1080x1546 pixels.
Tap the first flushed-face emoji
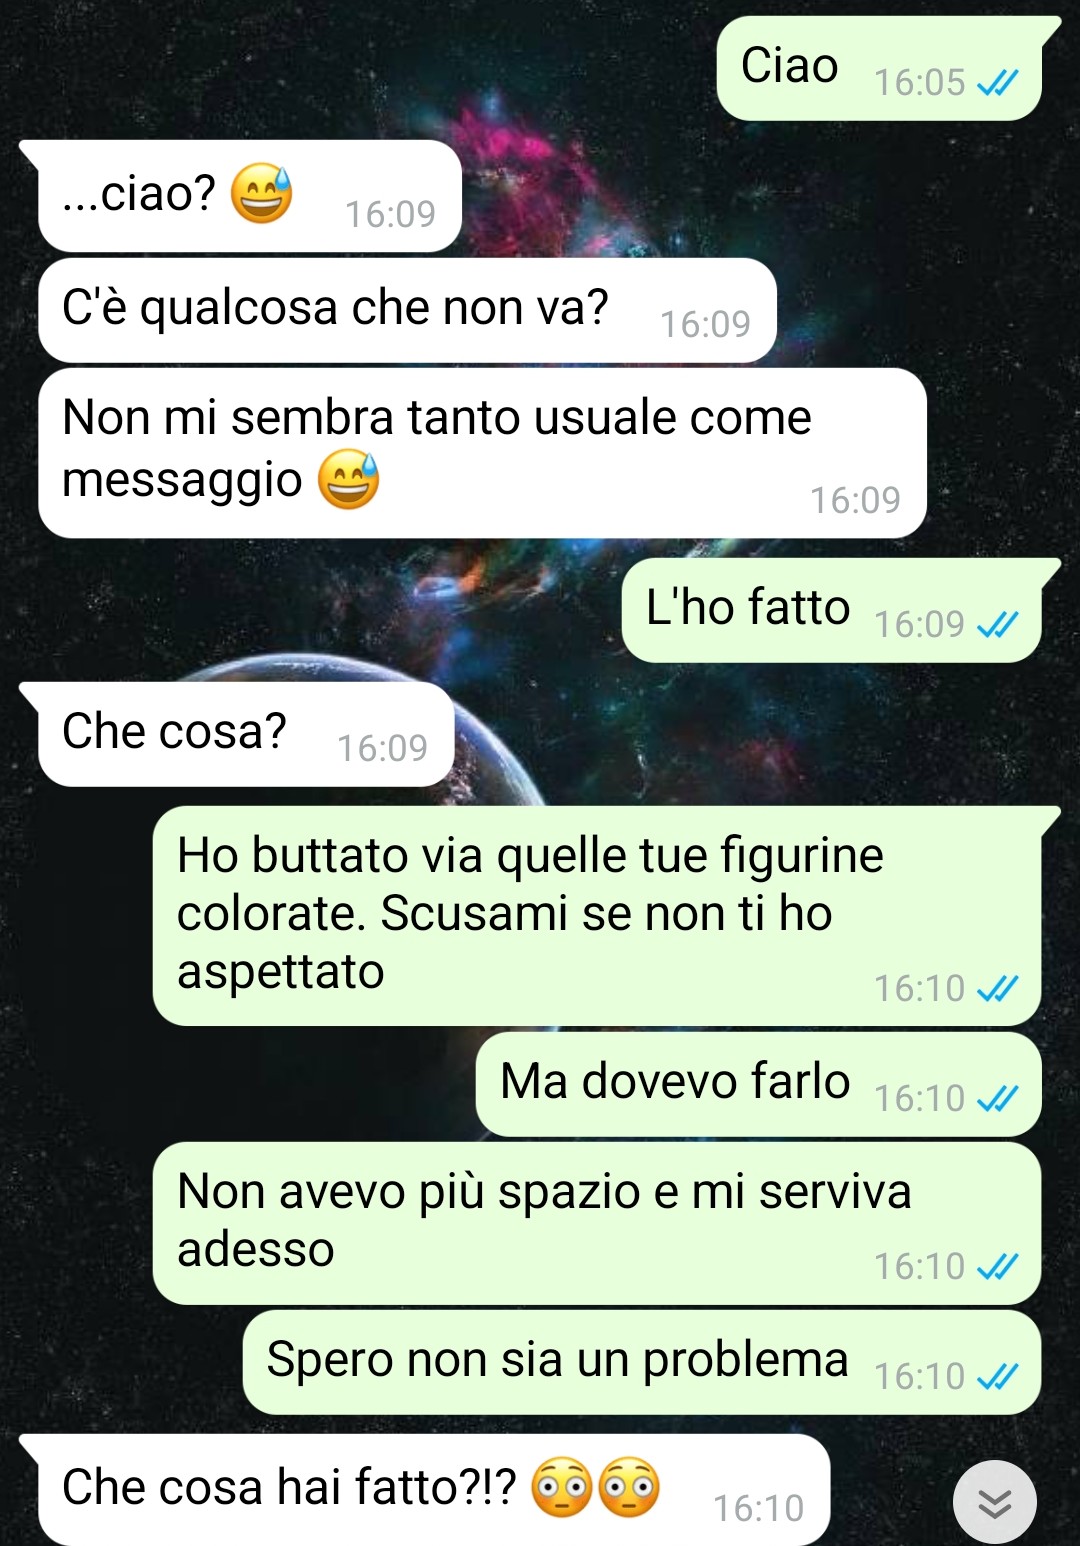coord(562,1487)
